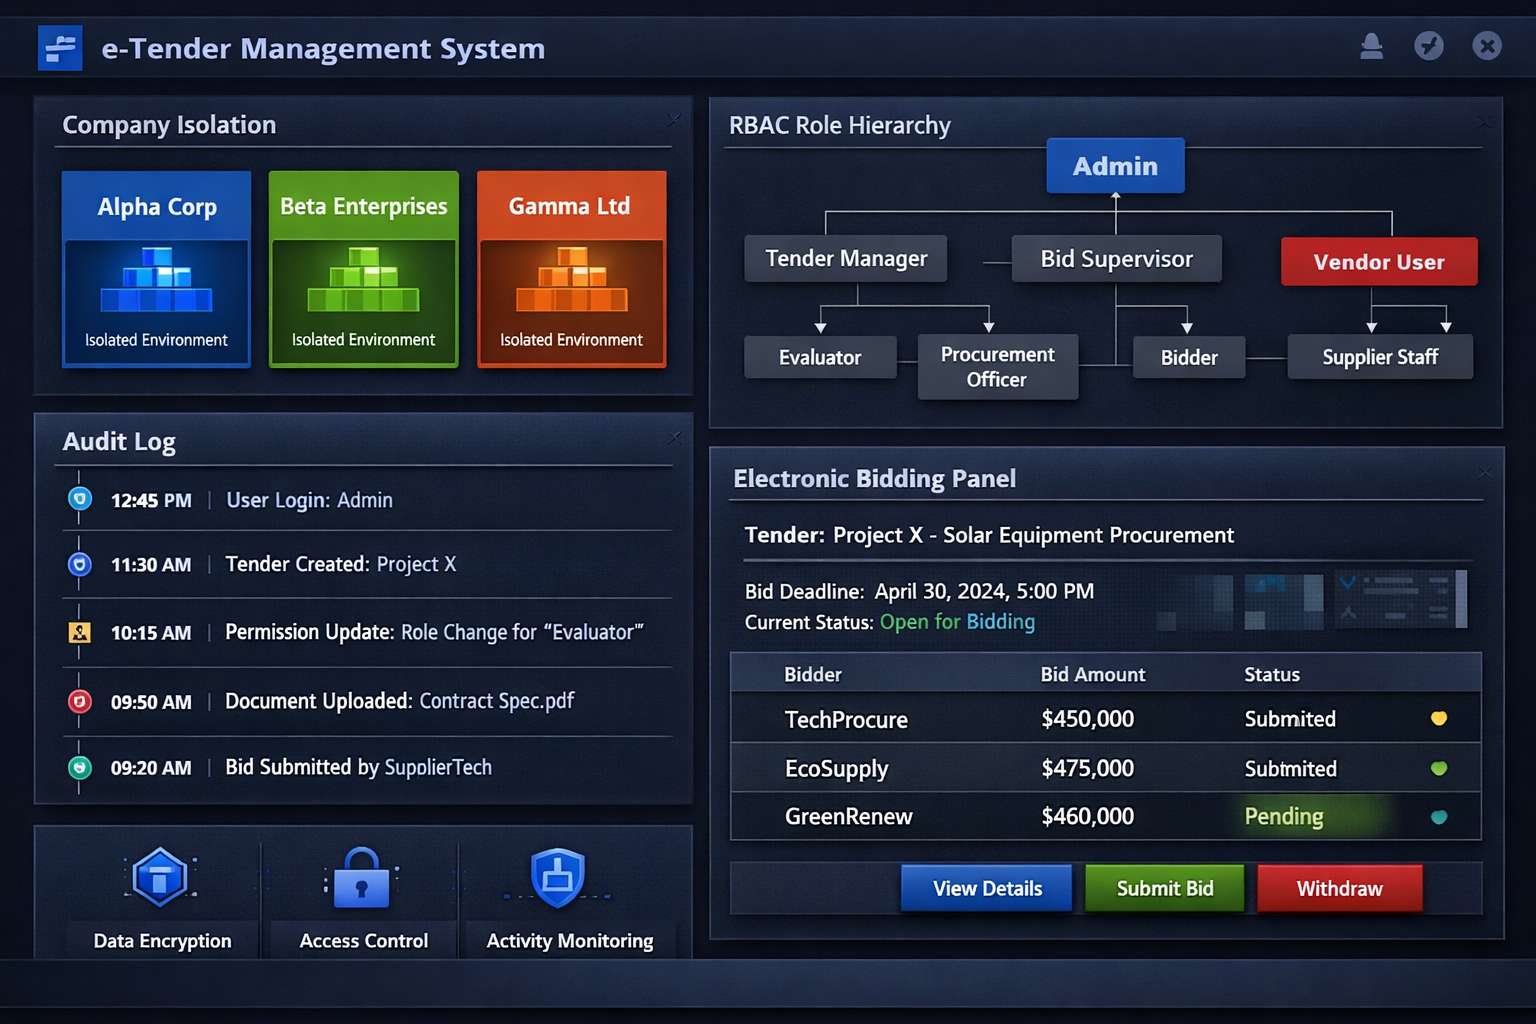Select the Vendor User role node
This screenshot has height=1024, width=1536.
tap(1378, 262)
